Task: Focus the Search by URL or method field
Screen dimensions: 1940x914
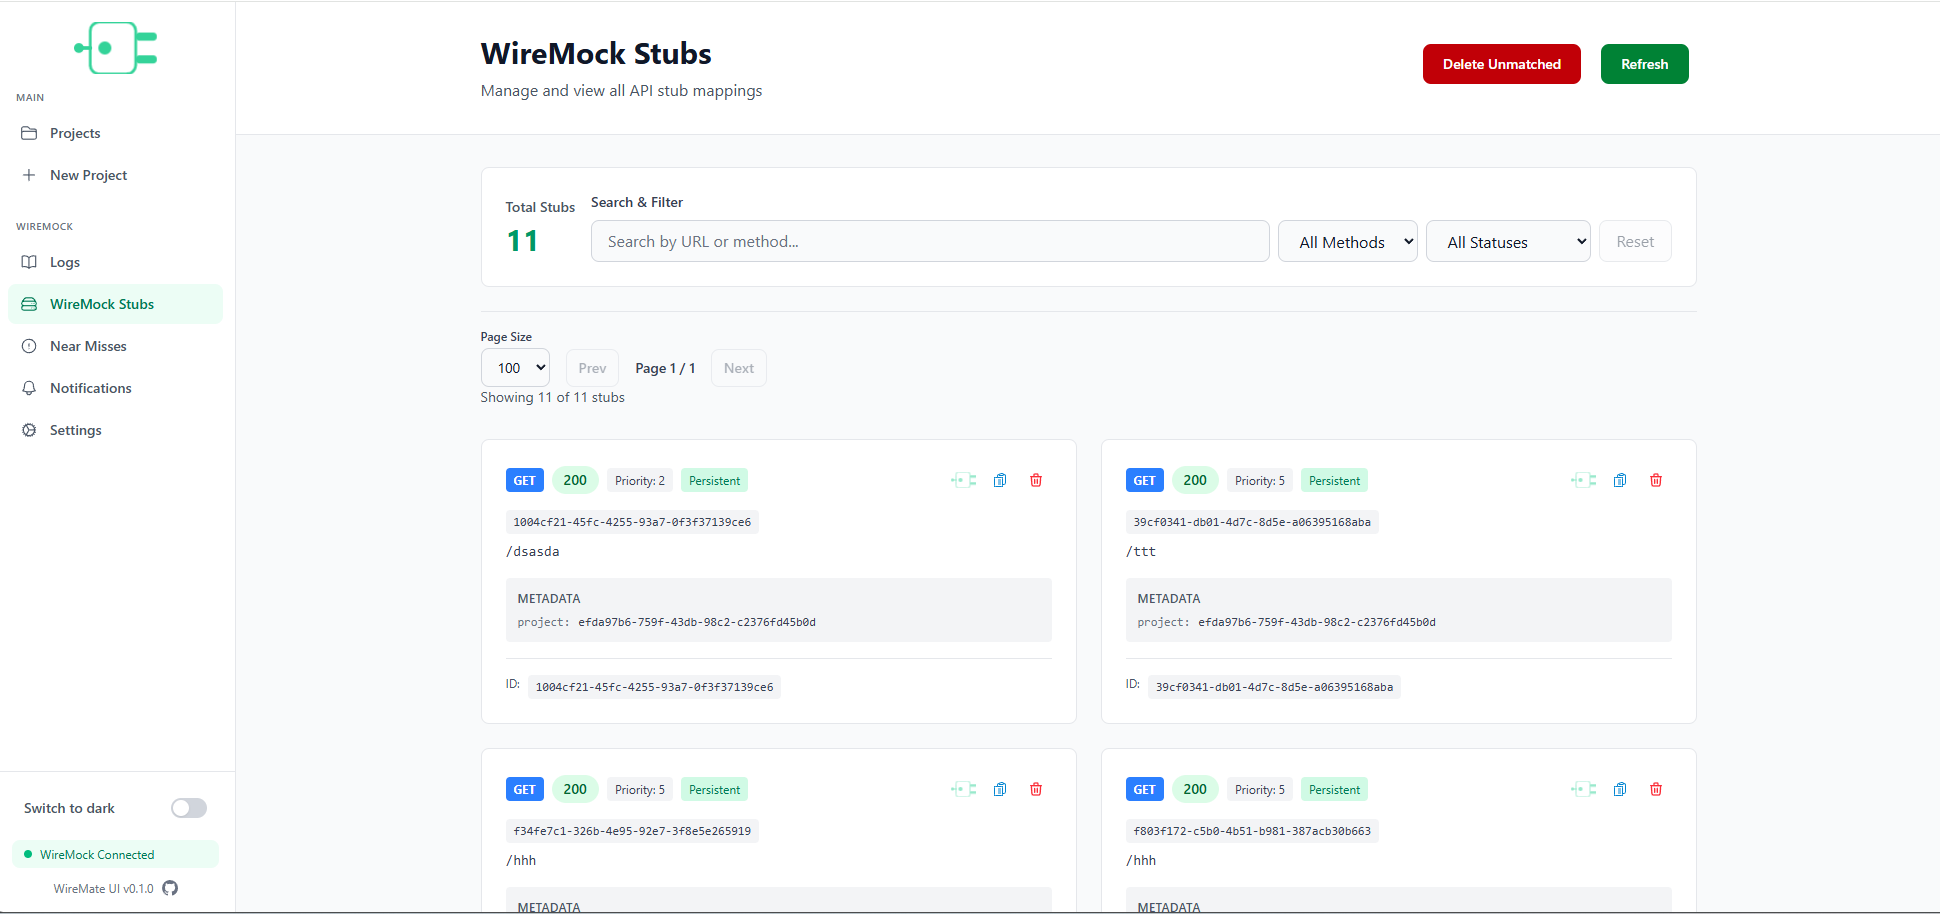Action: [x=930, y=241]
